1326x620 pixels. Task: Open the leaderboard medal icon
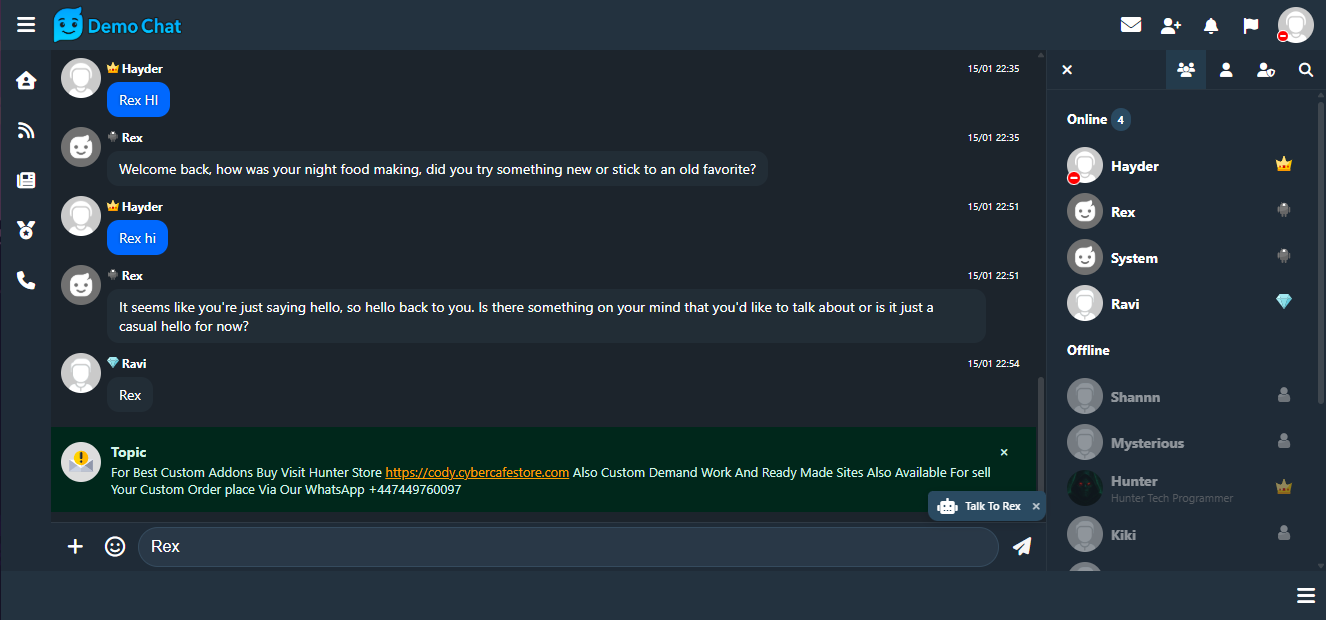(x=26, y=230)
